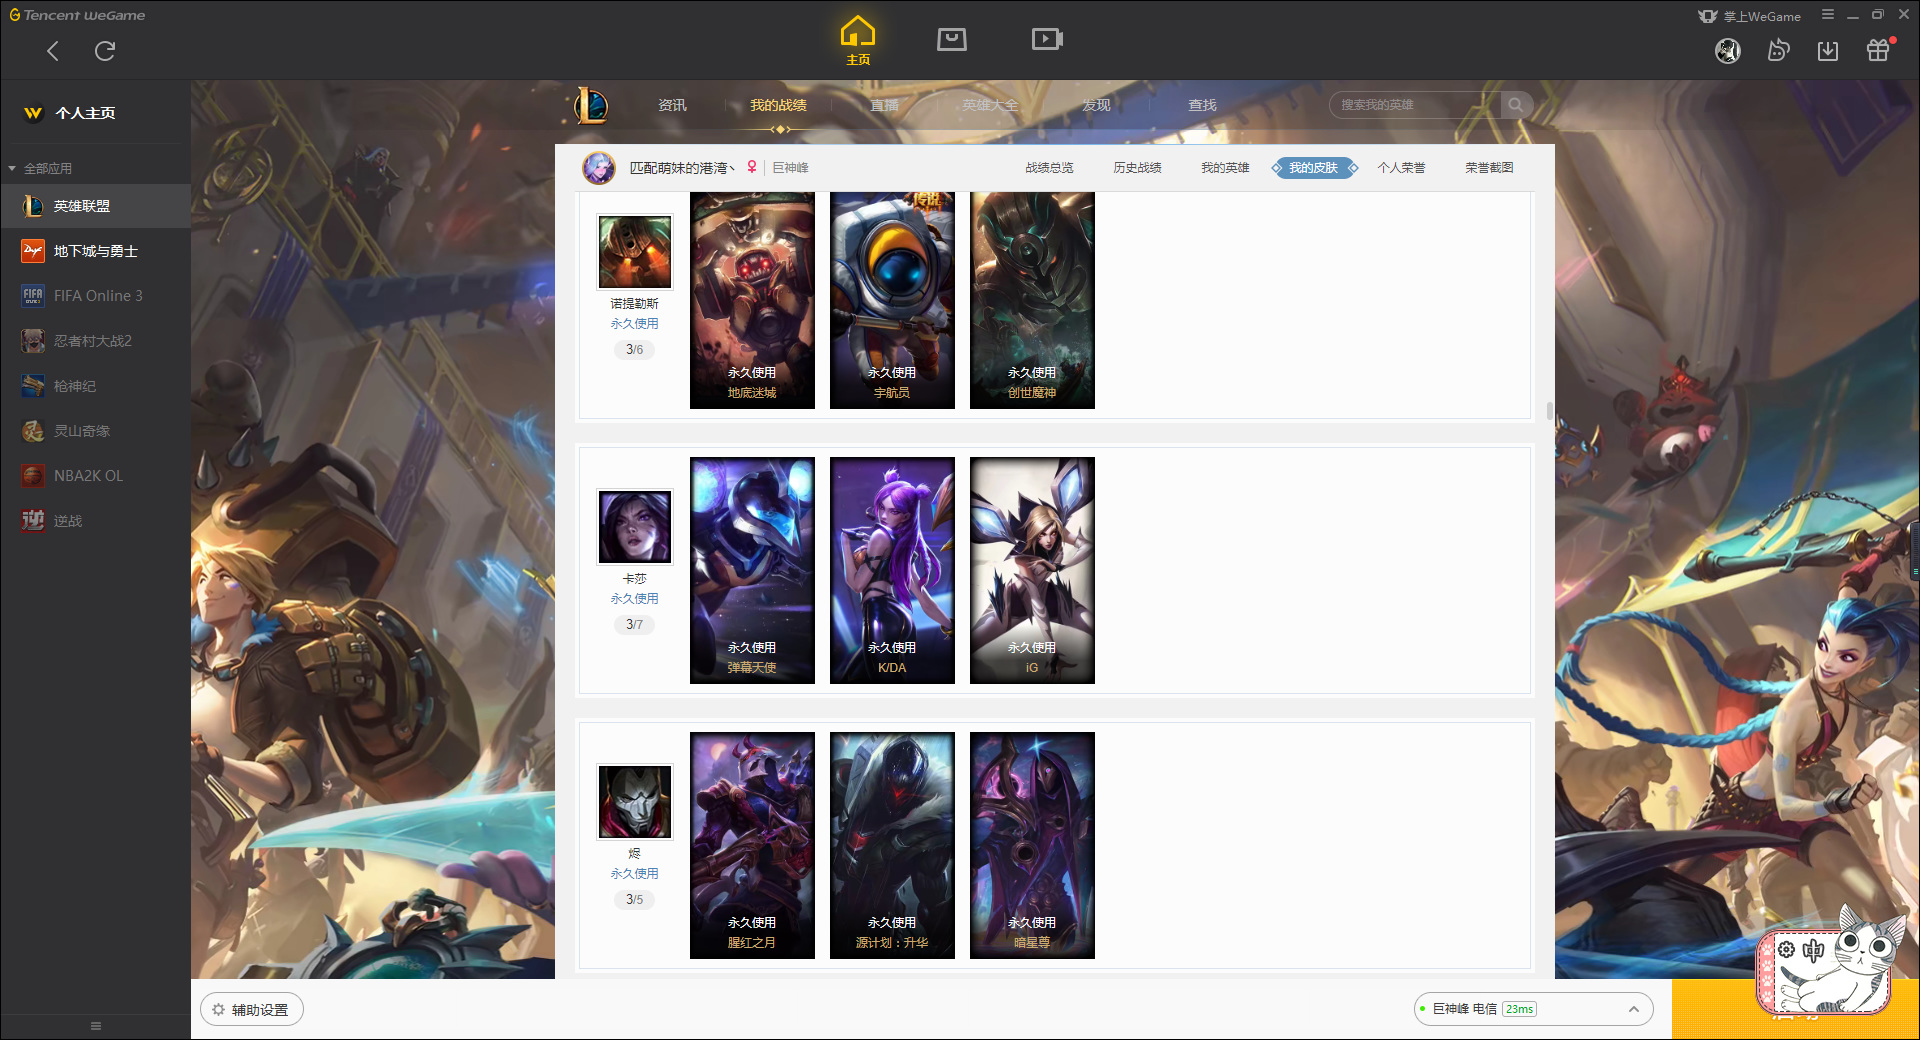The width and height of the screenshot is (1920, 1040).
Task: Open the video/live icon in the top bar
Action: click(x=1046, y=39)
